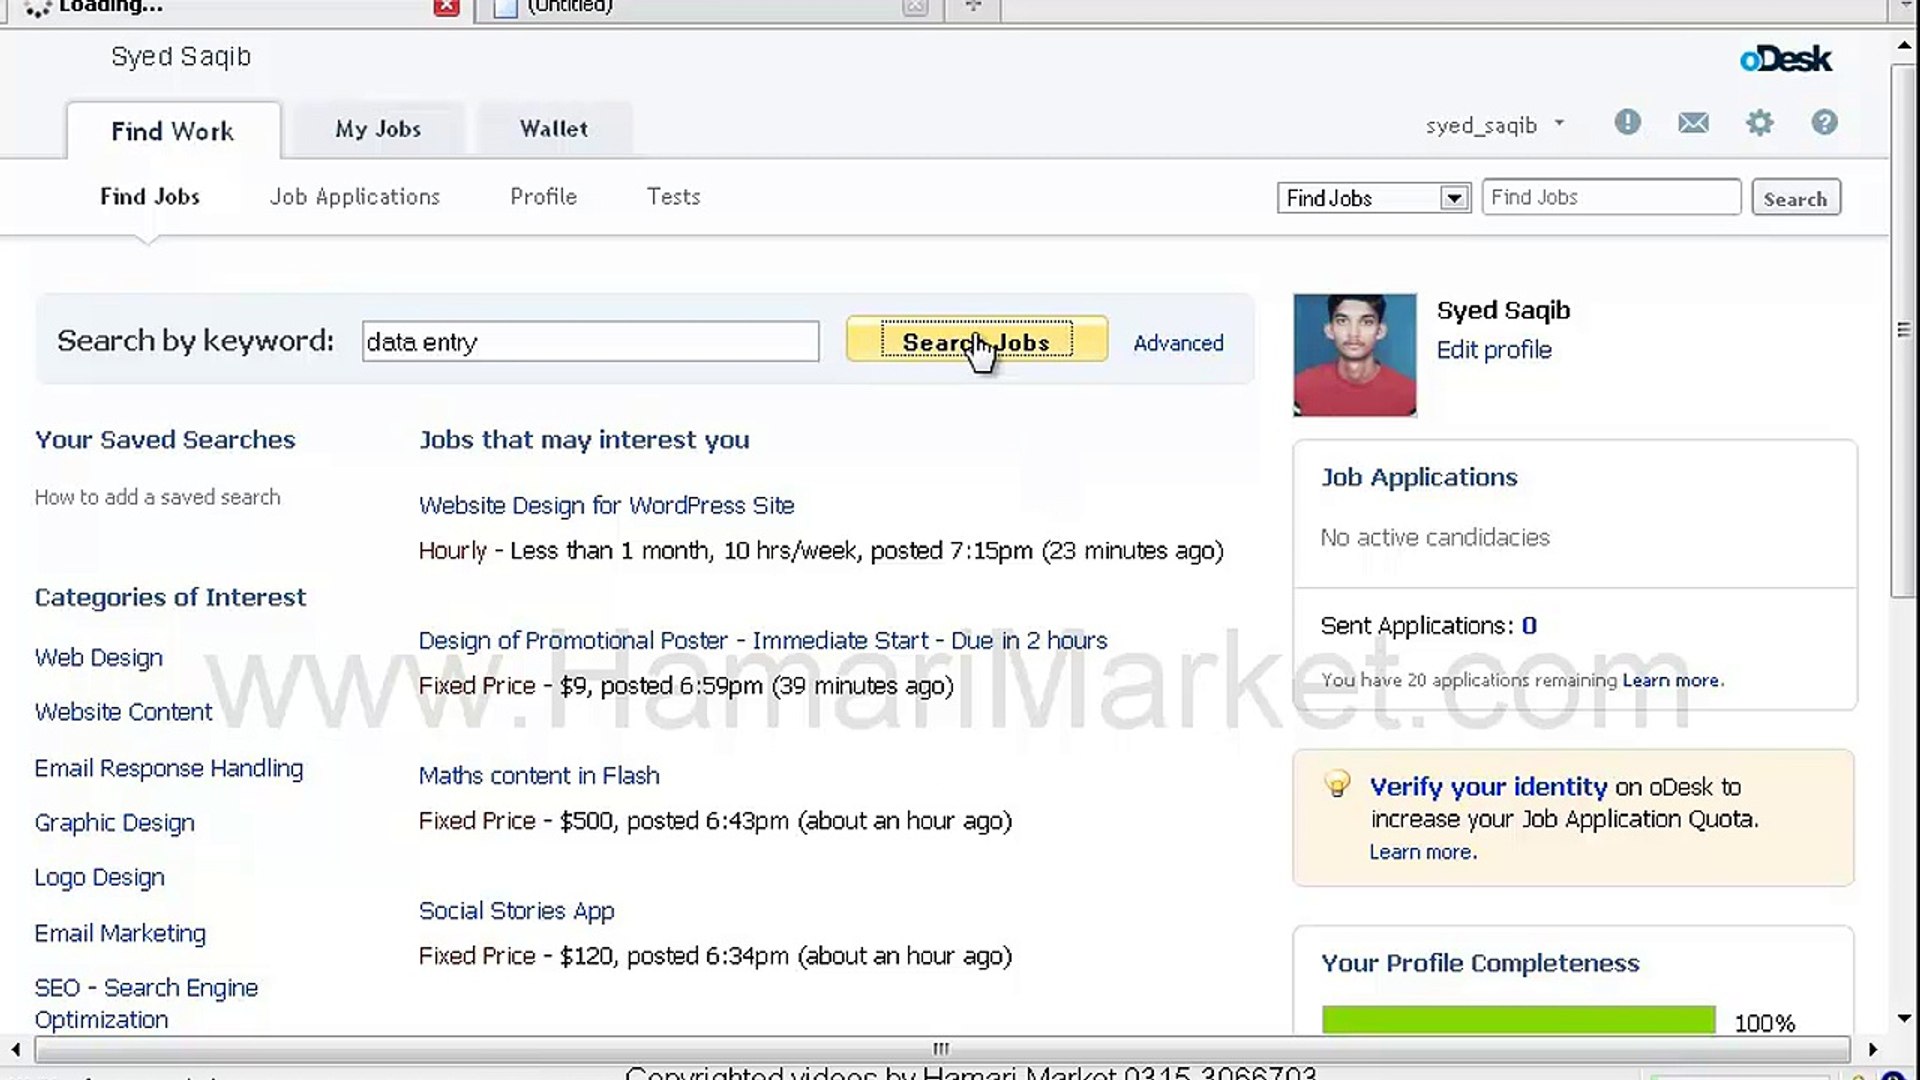Click the Profile Completeness progress bar
Viewport: 1920px width, 1080px height.
pyautogui.click(x=1517, y=1019)
